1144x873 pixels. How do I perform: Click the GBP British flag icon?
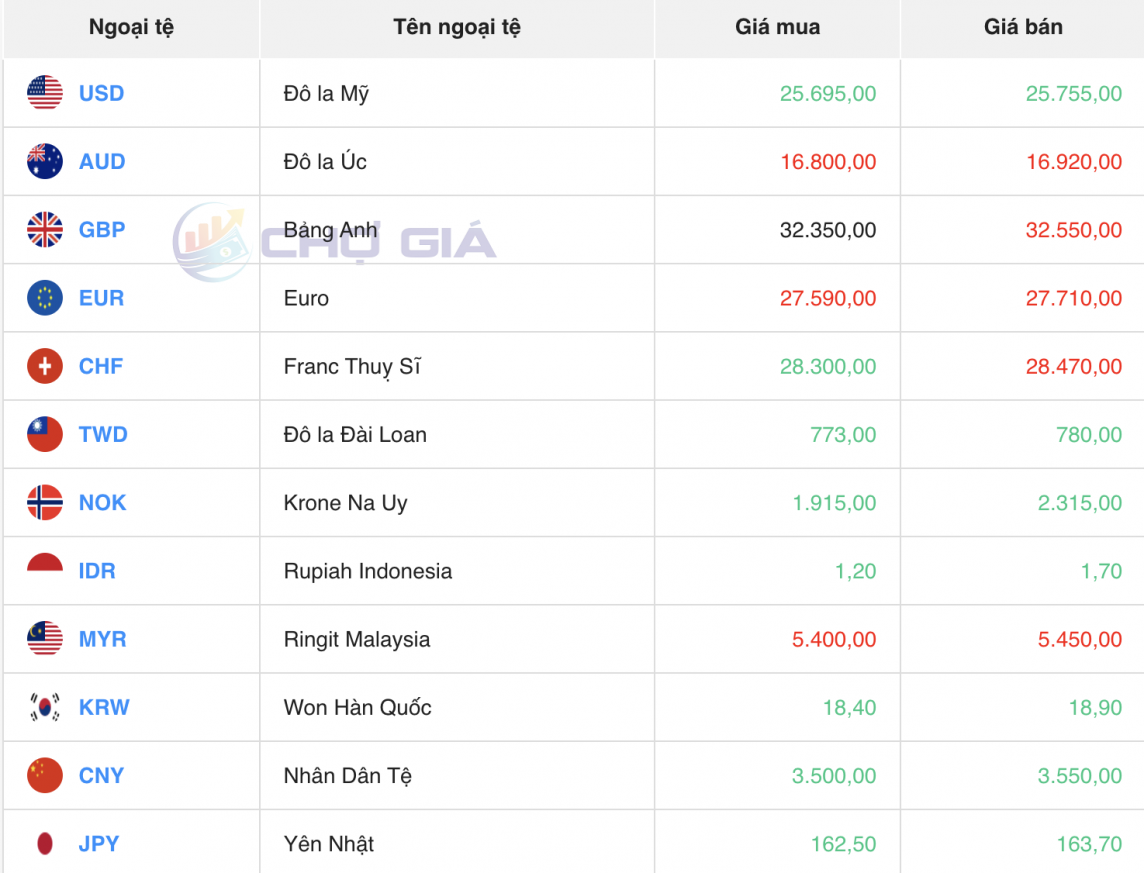[x=44, y=229]
